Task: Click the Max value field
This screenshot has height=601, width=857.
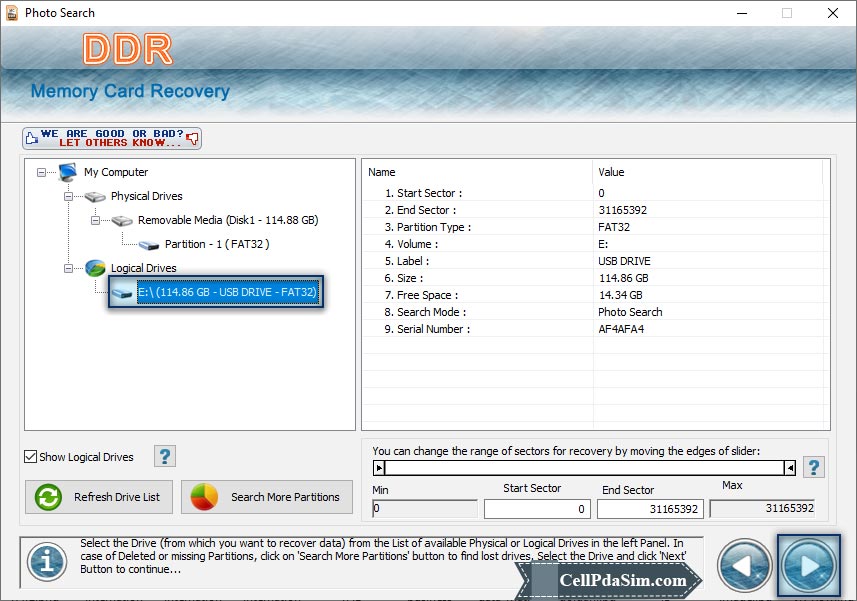Action: (762, 508)
